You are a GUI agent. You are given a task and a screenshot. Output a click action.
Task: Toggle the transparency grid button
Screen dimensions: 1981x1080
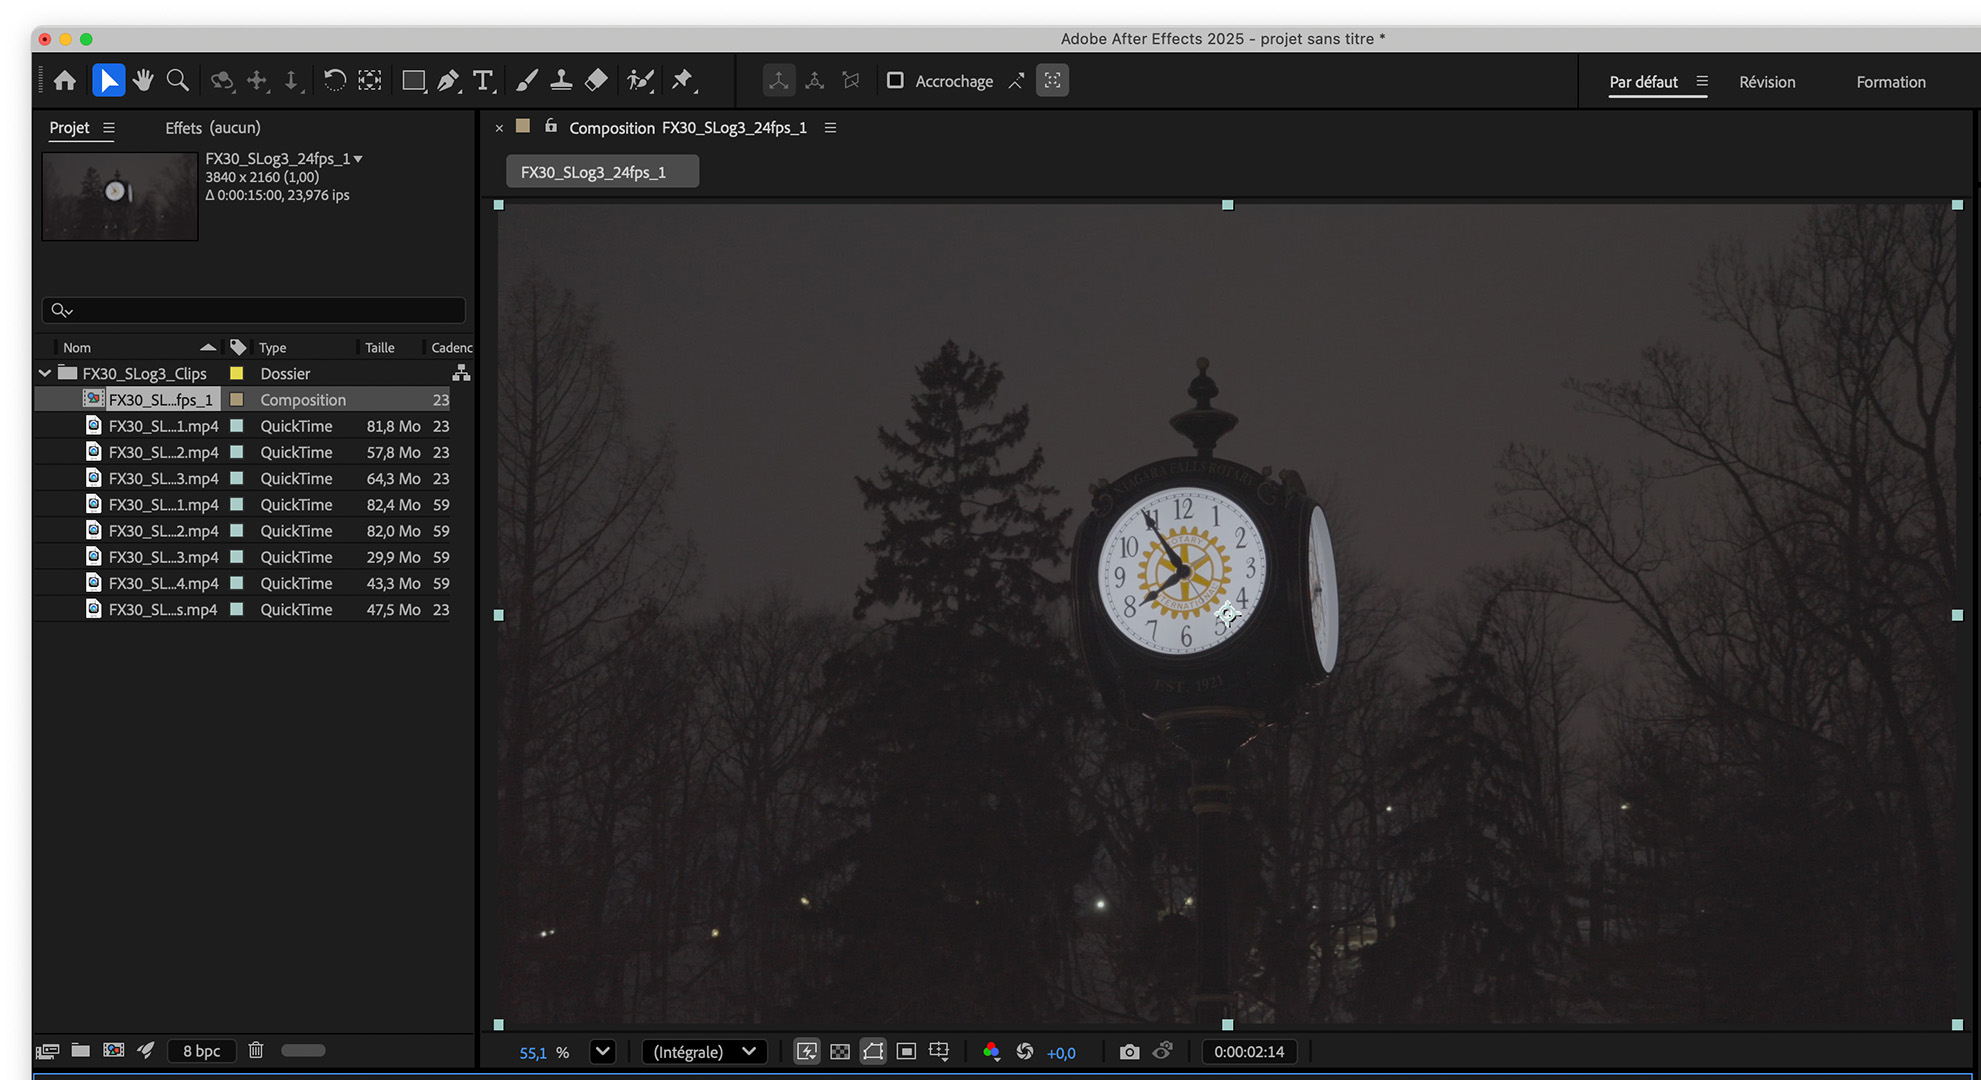point(840,1051)
